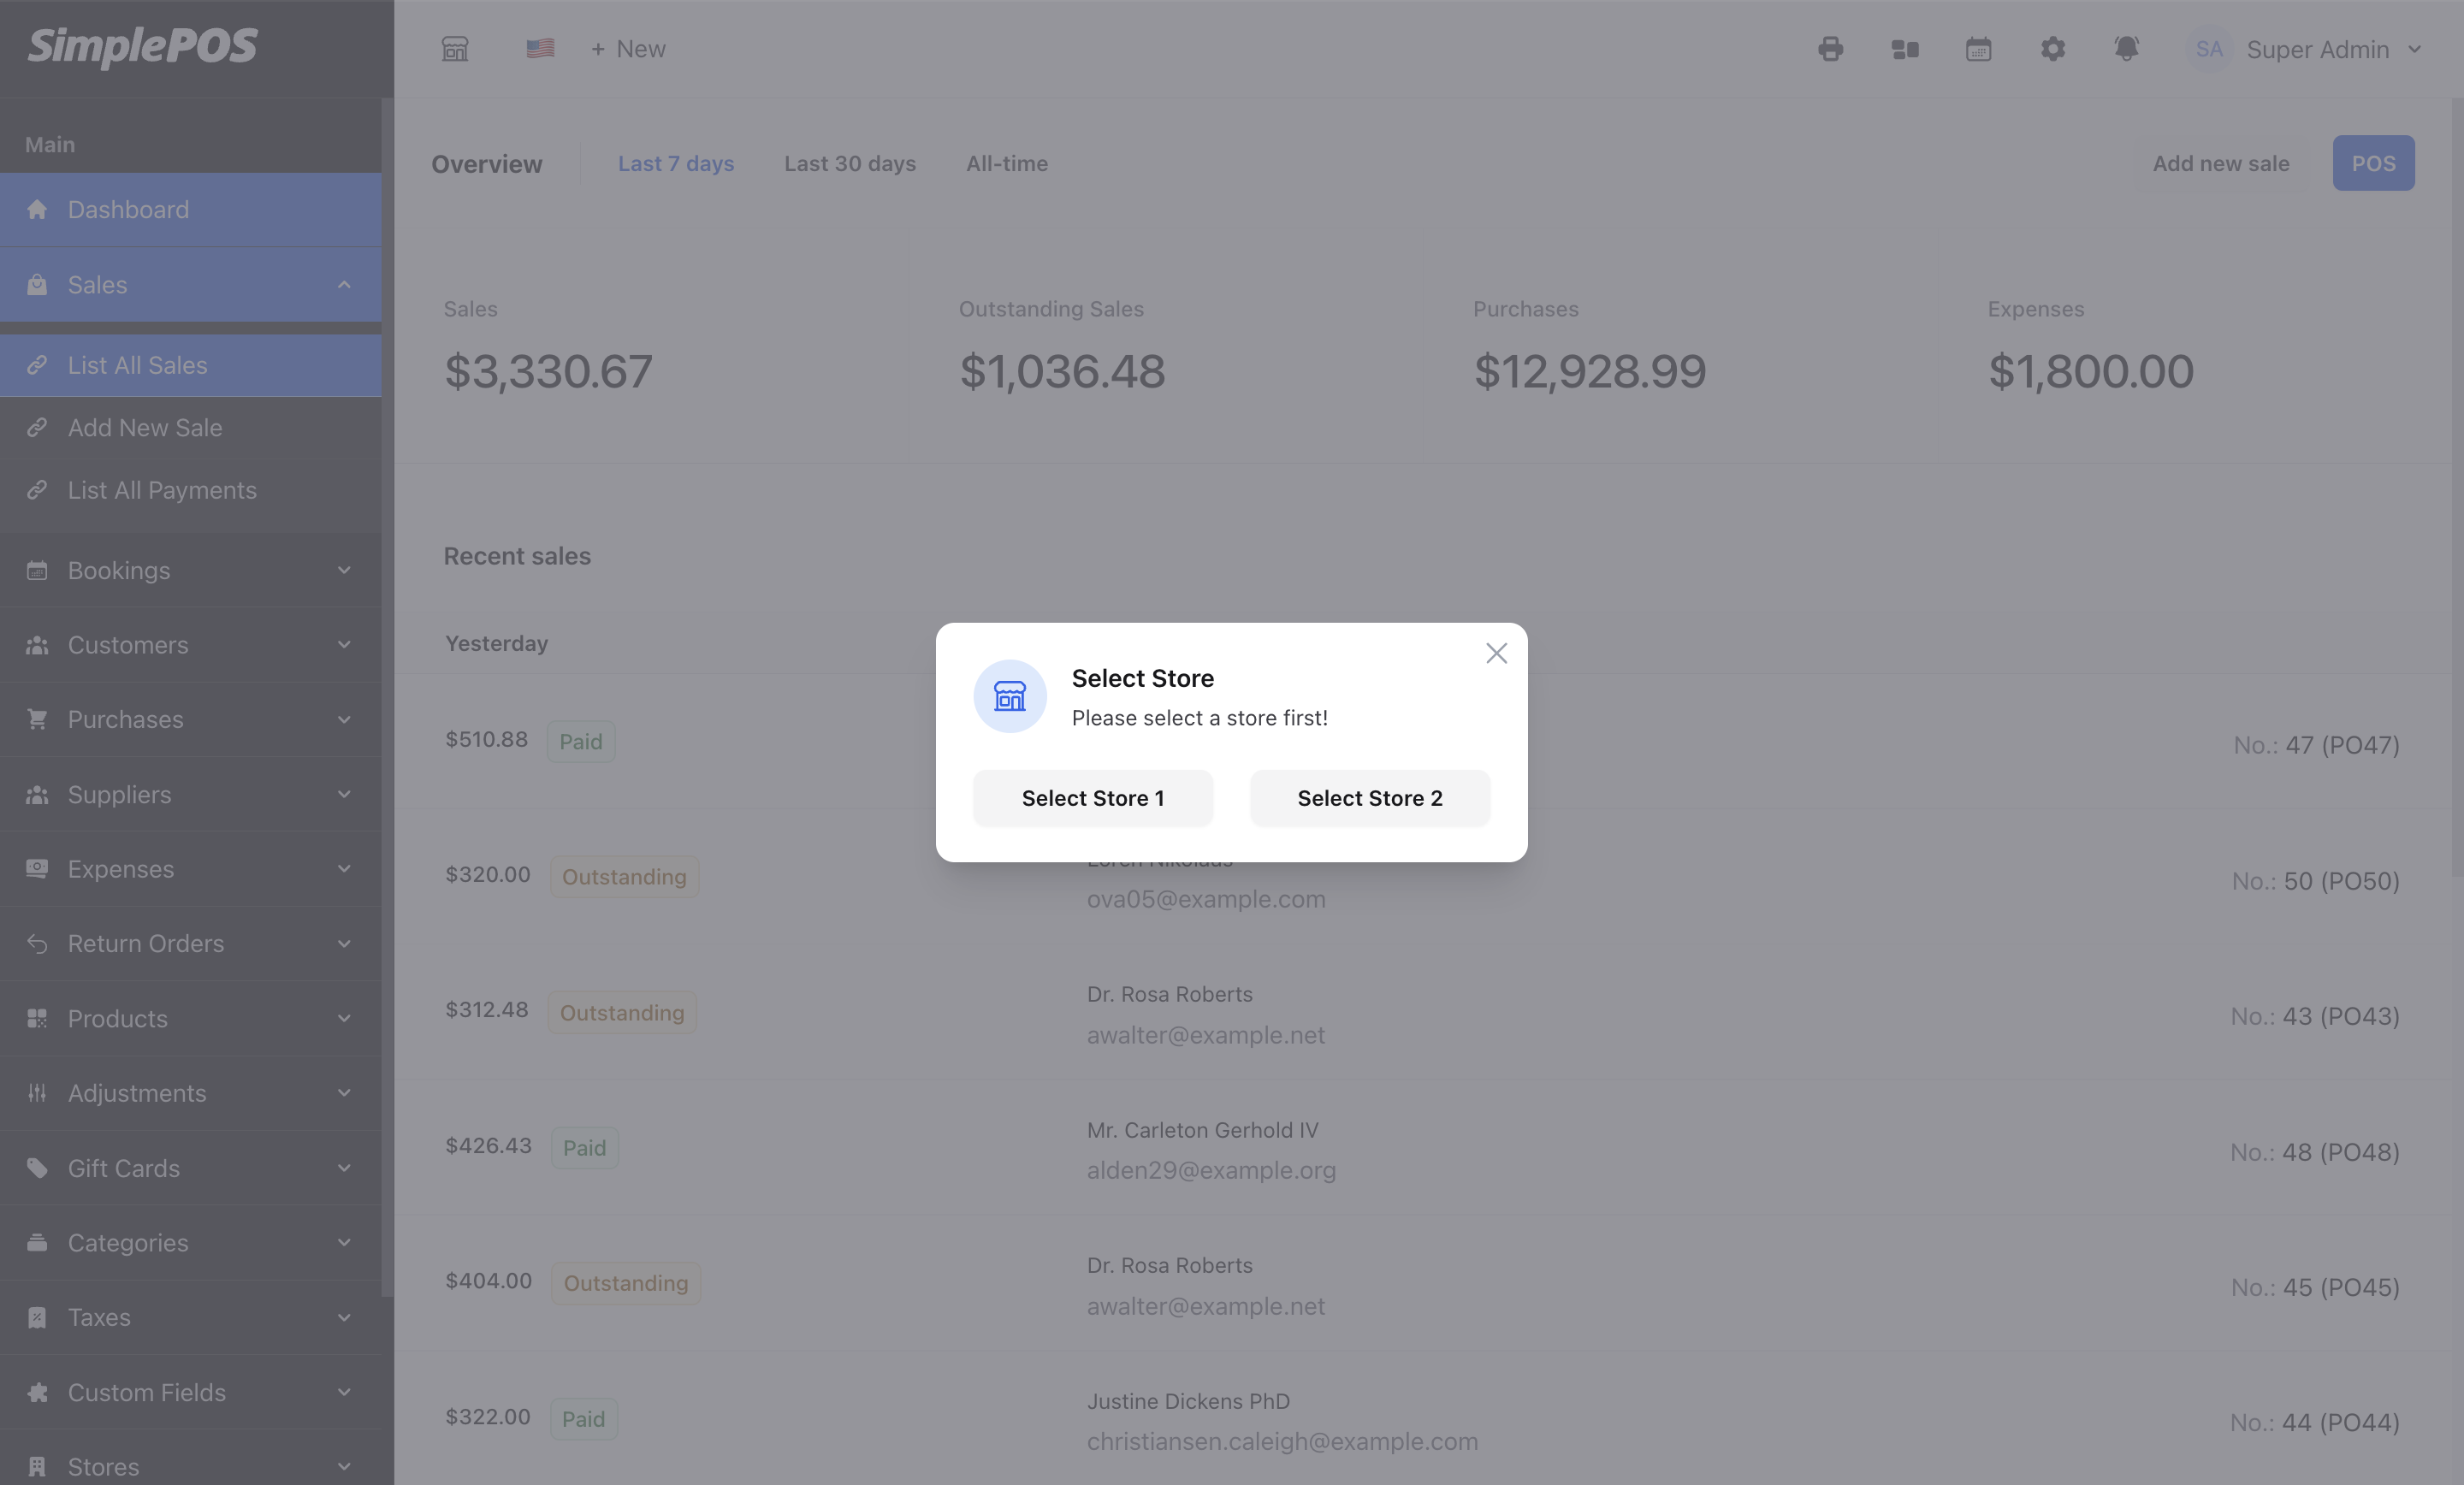Check notifications via the bell icon
The height and width of the screenshot is (1485, 2464).
[x=2127, y=48]
